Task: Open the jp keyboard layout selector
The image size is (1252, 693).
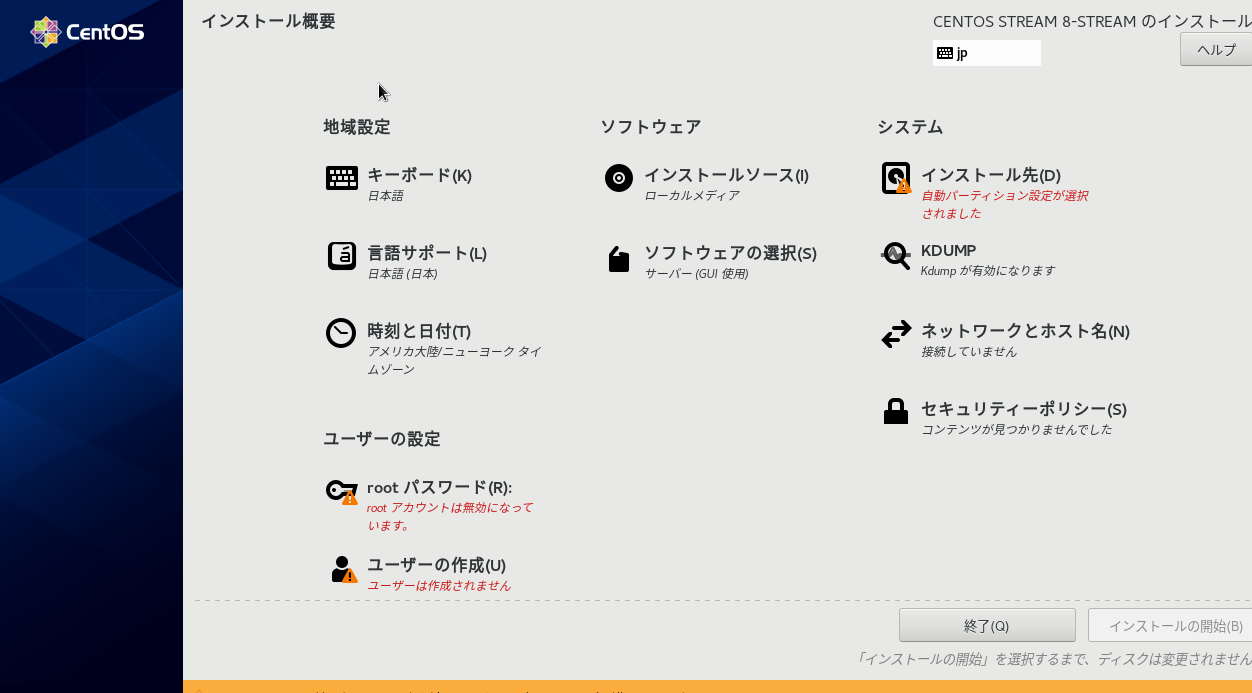Action: point(985,52)
